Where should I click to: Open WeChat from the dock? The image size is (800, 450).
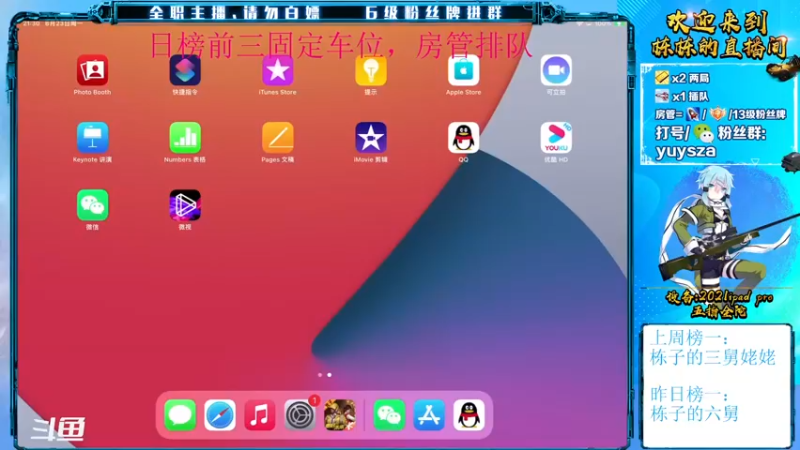389,415
